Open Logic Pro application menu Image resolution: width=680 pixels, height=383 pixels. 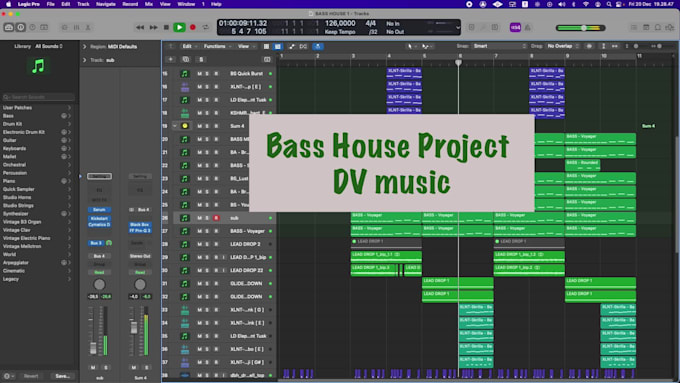coord(29,4)
